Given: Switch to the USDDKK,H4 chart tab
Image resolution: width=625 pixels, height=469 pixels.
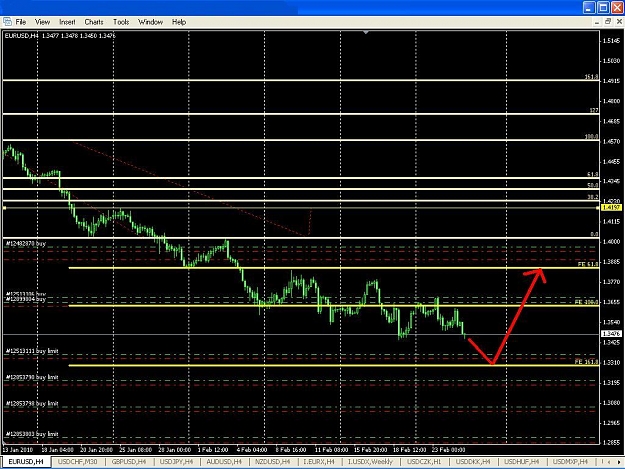Looking at the screenshot, I should pos(473,462).
